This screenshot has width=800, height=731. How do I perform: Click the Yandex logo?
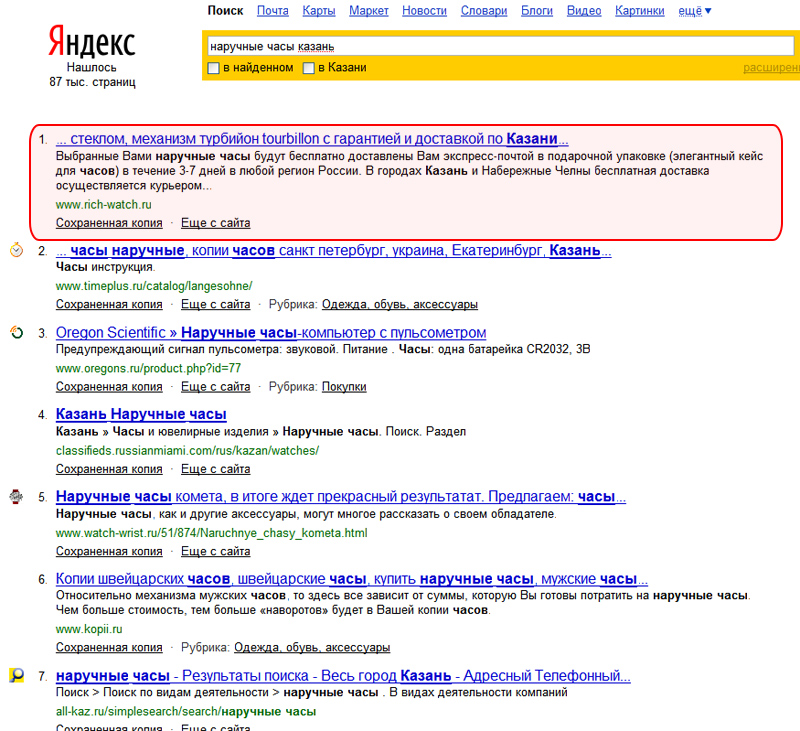91,42
